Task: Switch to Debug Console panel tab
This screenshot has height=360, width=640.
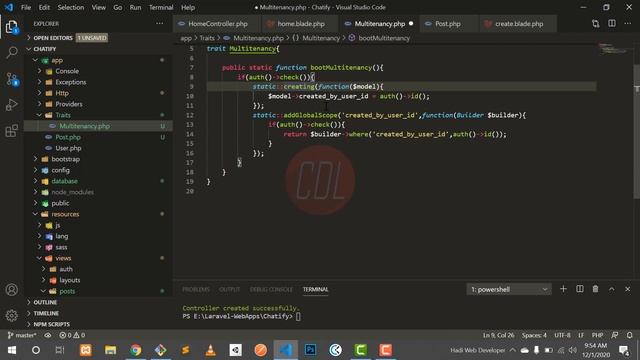Action: (x=271, y=289)
